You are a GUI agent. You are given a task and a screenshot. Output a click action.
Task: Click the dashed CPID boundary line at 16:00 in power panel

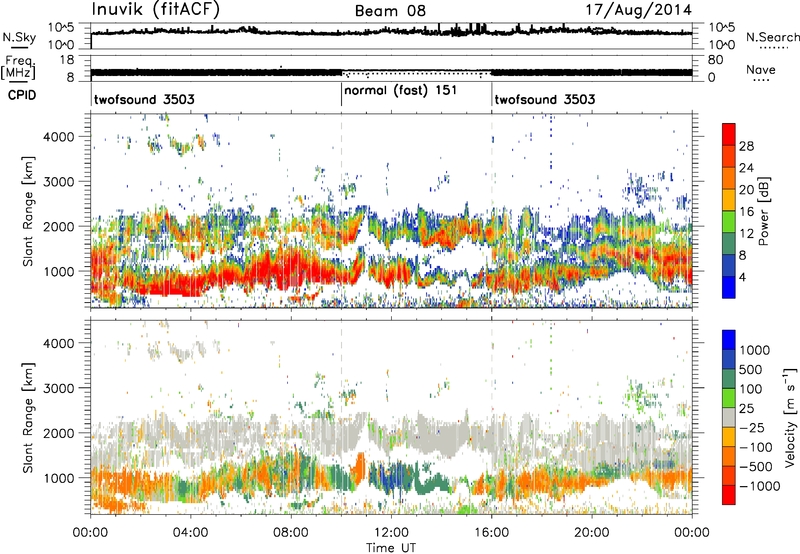[492, 209]
